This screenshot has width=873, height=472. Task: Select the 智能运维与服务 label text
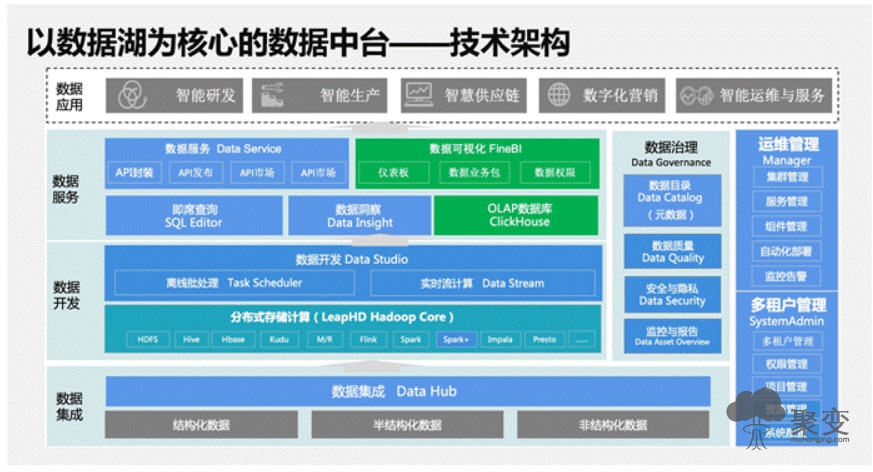(x=772, y=96)
